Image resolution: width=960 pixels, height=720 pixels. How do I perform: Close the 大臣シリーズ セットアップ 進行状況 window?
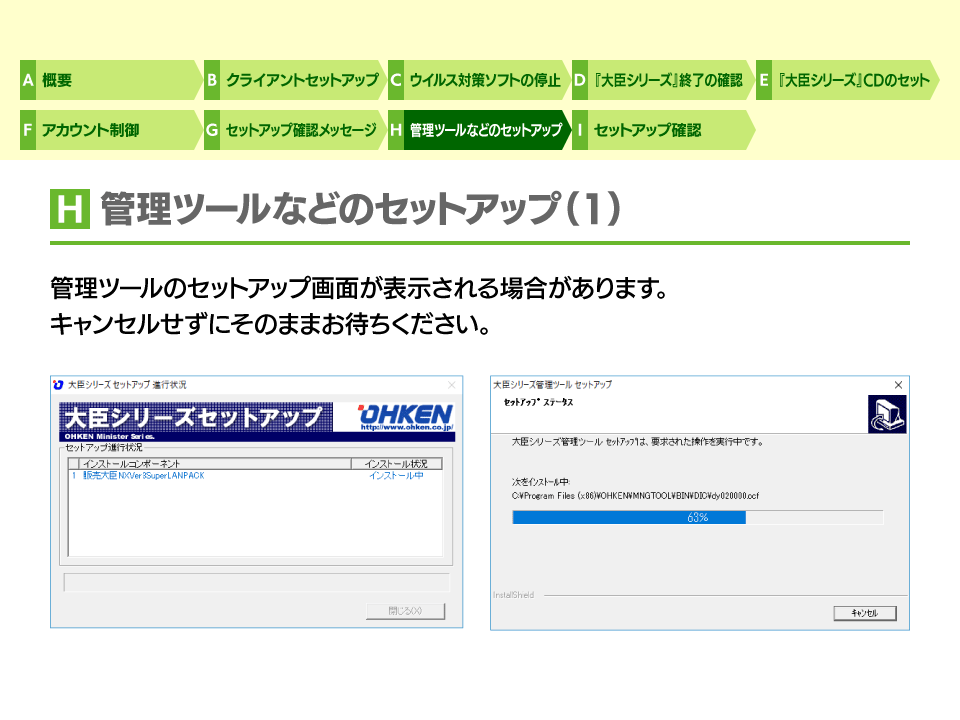pyautogui.click(x=452, y=384)
